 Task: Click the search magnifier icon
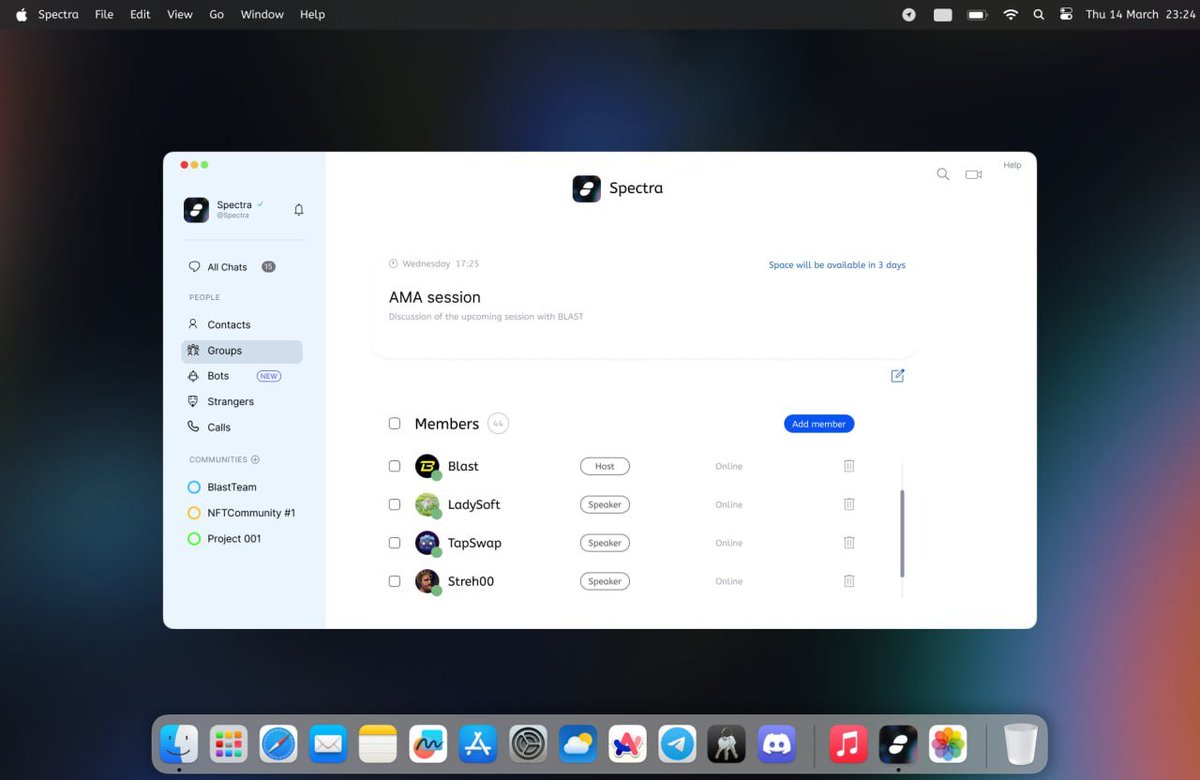click(x=943, y=174)
